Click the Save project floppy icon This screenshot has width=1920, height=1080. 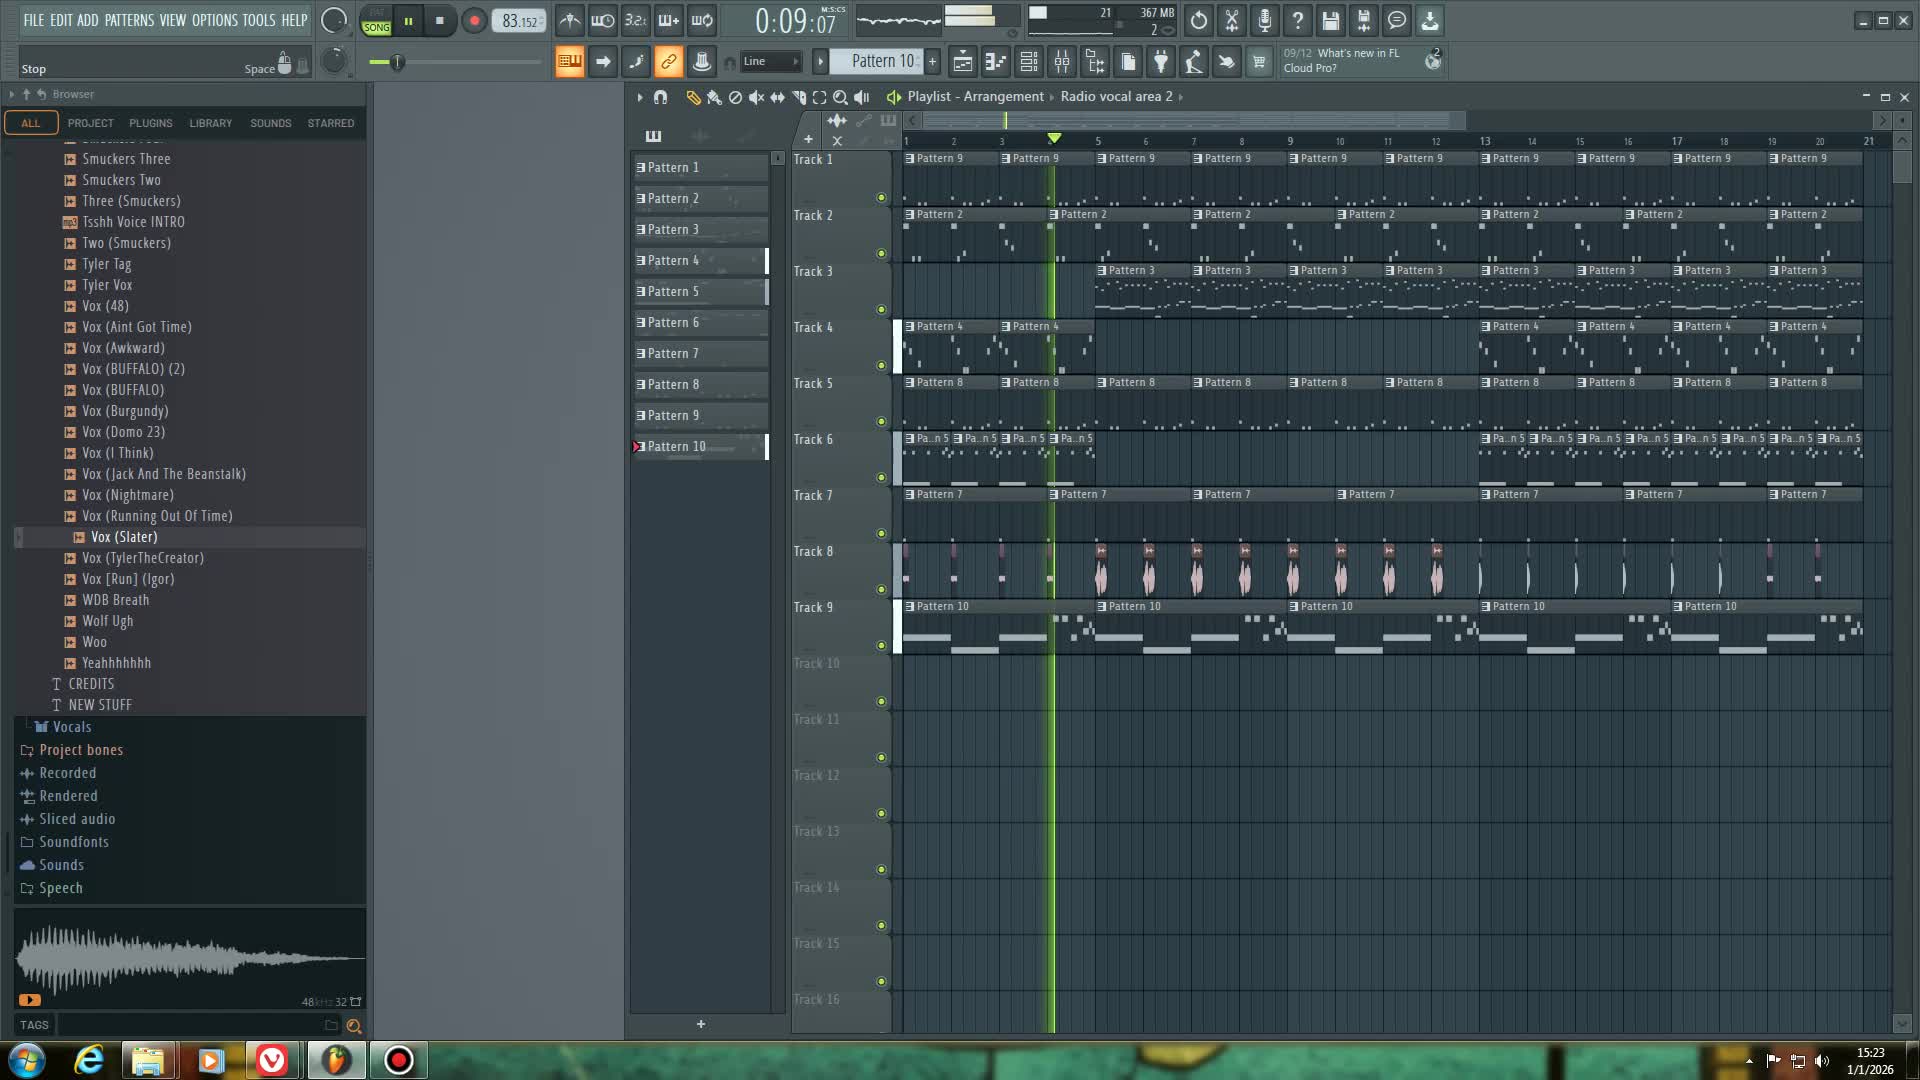tap(1330, 20)
